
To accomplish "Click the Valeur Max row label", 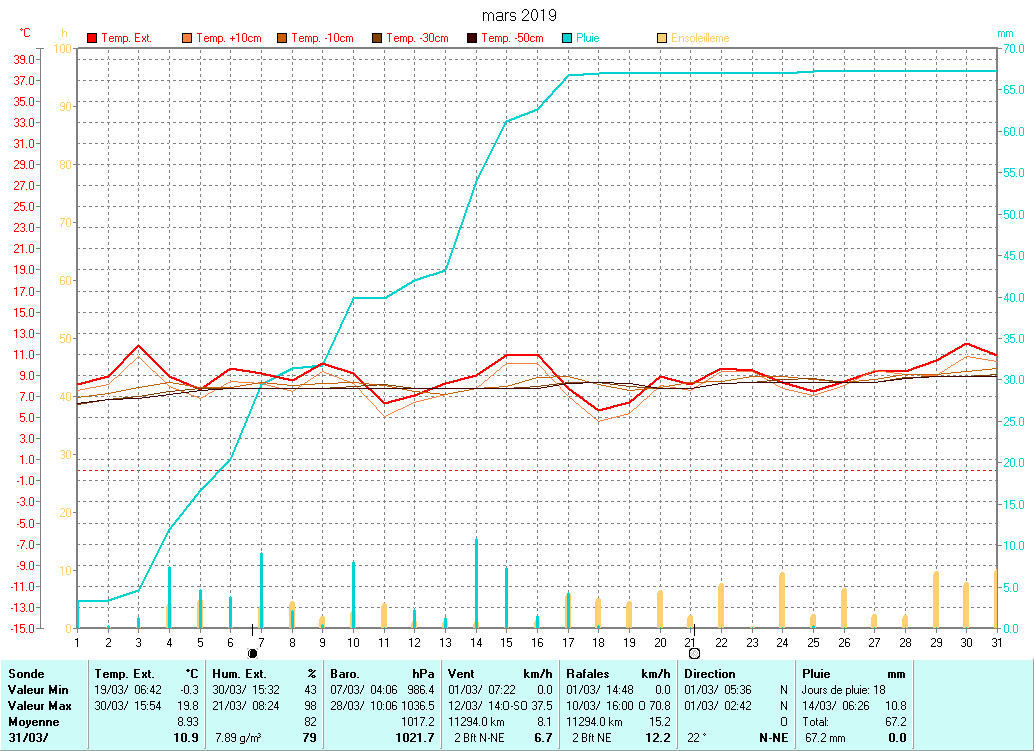I will [x=38, y=706].
